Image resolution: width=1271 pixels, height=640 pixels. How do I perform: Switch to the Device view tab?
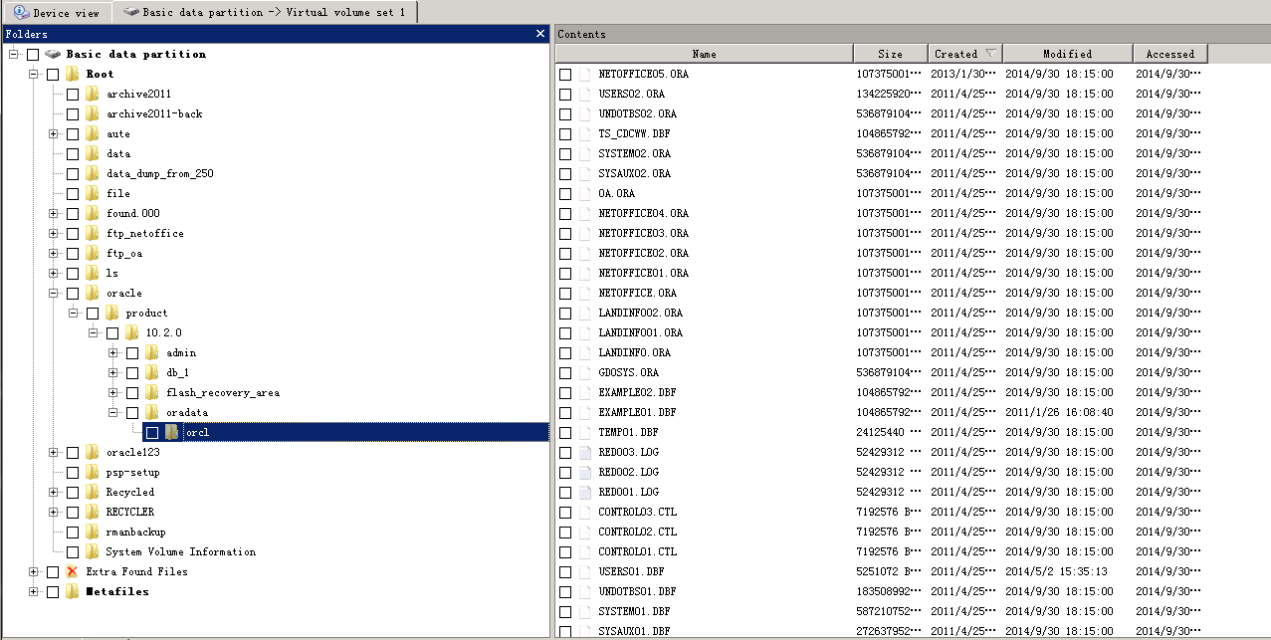(57, 12)
